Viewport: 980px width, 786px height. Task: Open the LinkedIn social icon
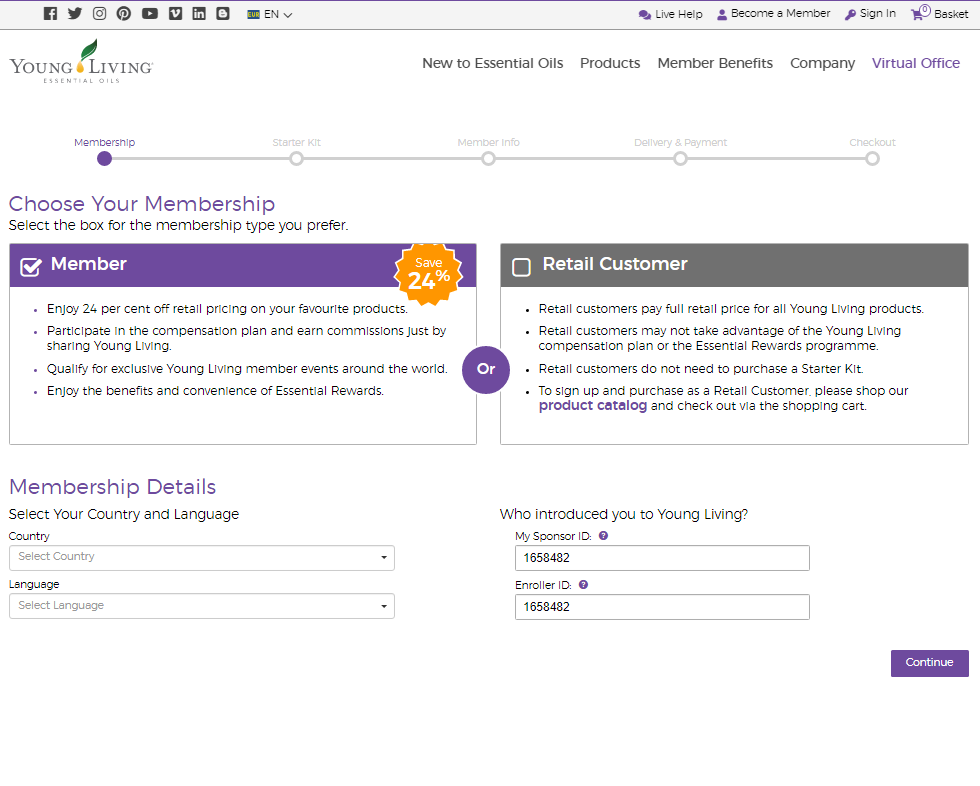click(199, 14)
